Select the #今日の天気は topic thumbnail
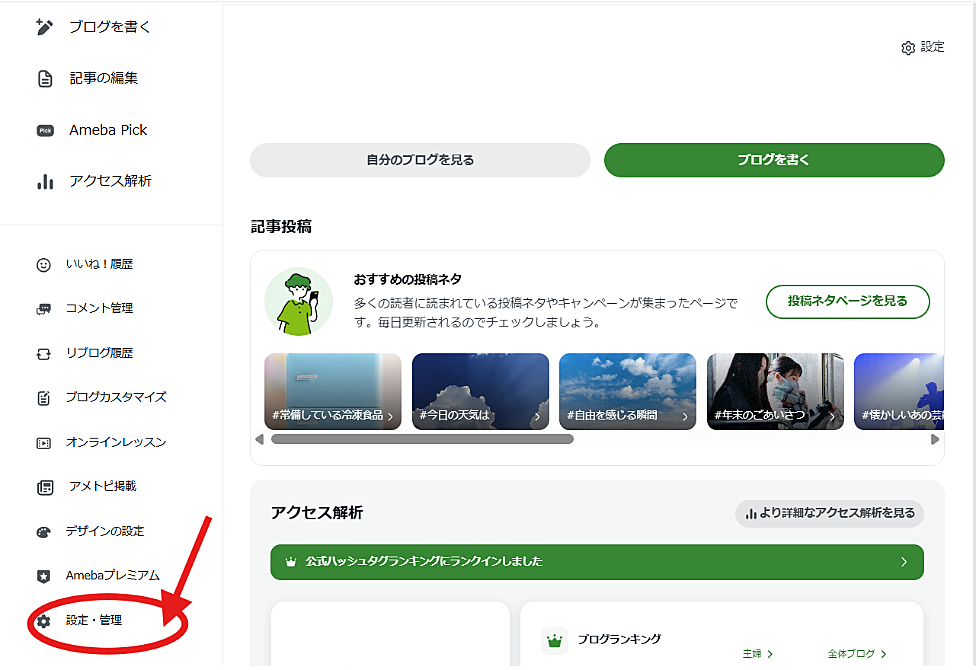976x670 pixels. tap(480, 391)
